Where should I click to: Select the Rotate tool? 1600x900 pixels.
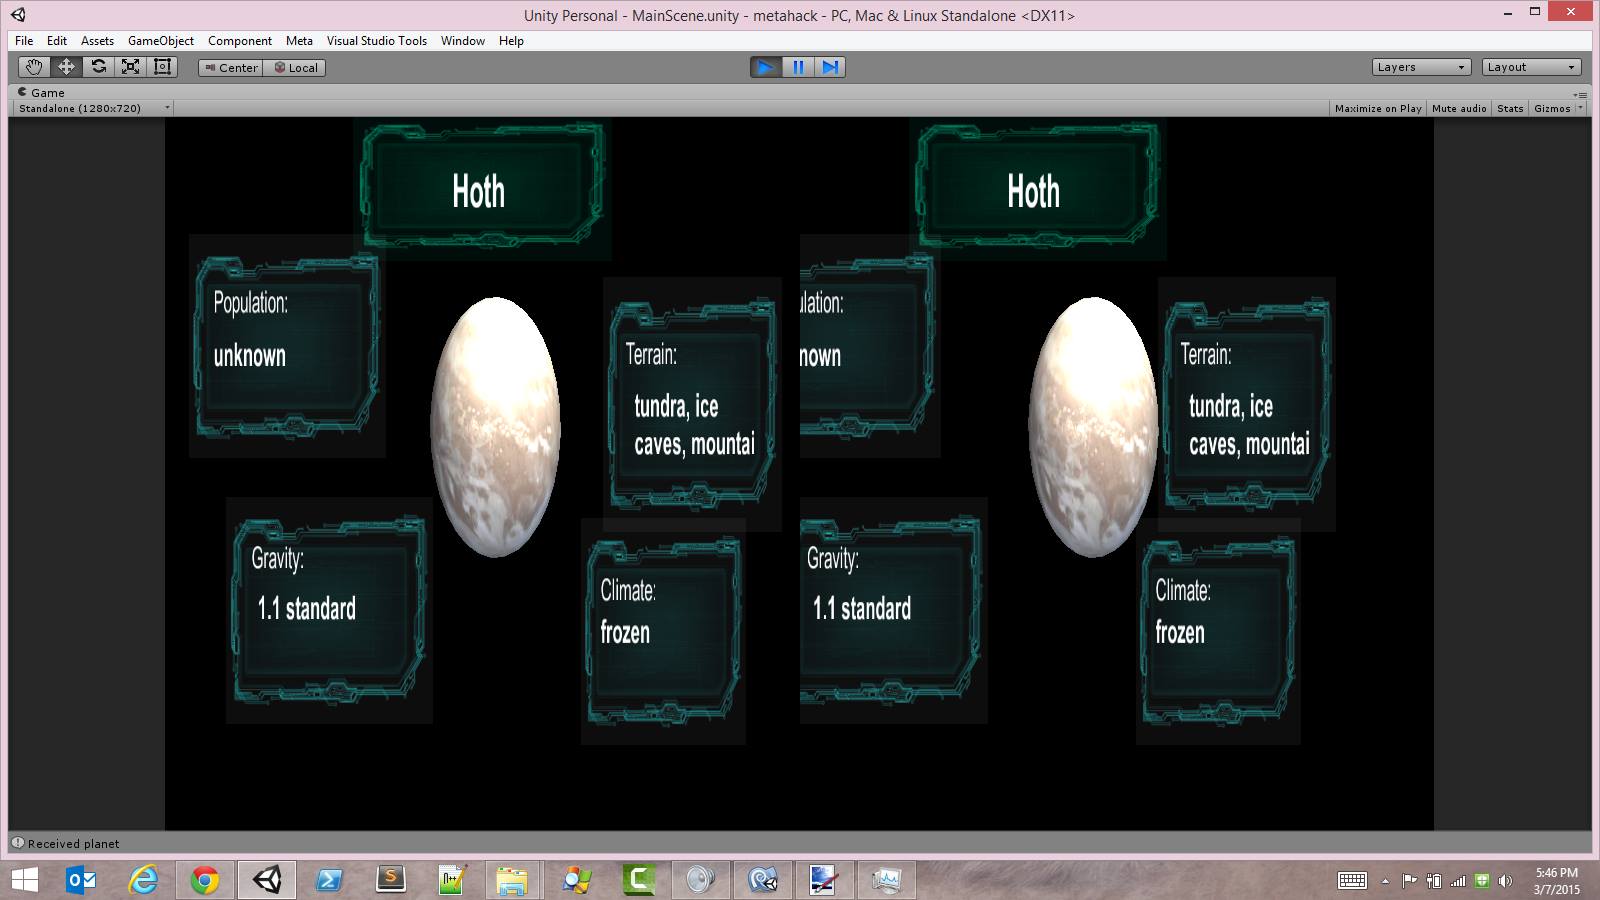point(98,67)
